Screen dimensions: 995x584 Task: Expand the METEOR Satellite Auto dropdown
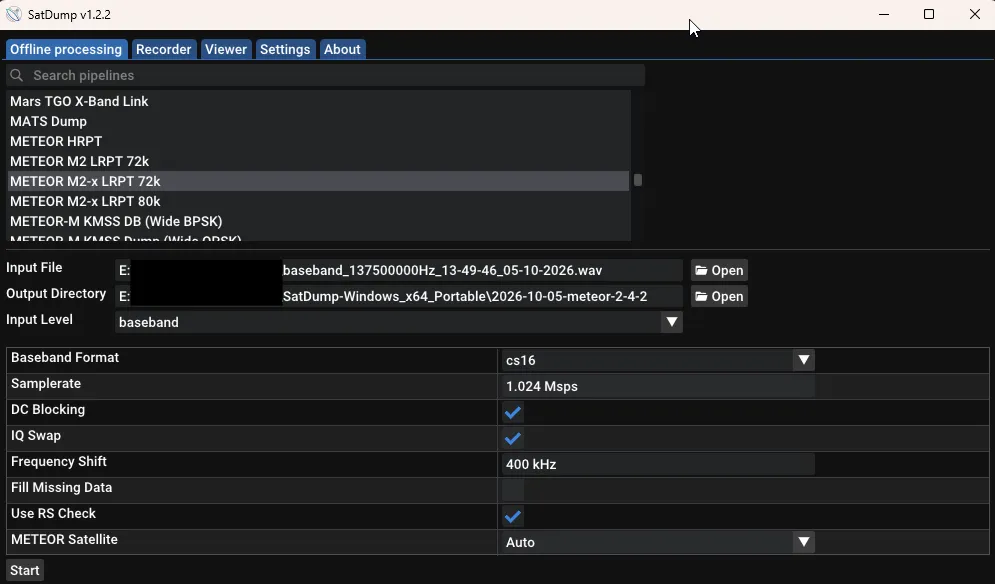pyautogui.click(x=658, y=542)
